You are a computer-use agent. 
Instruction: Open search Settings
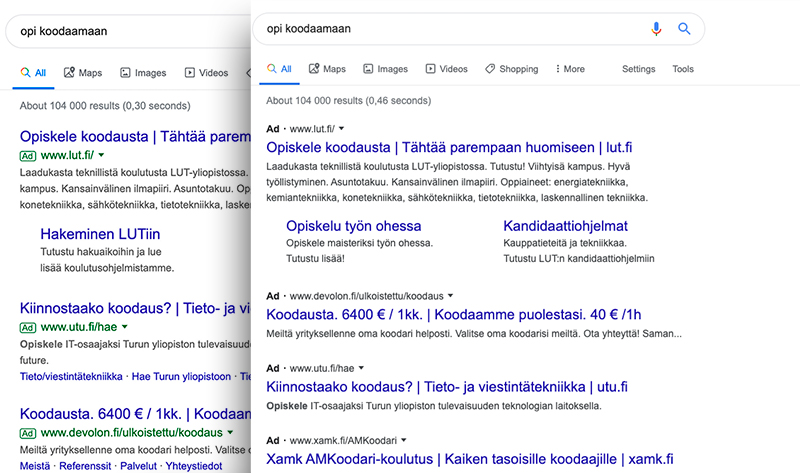tap(638, 69)
